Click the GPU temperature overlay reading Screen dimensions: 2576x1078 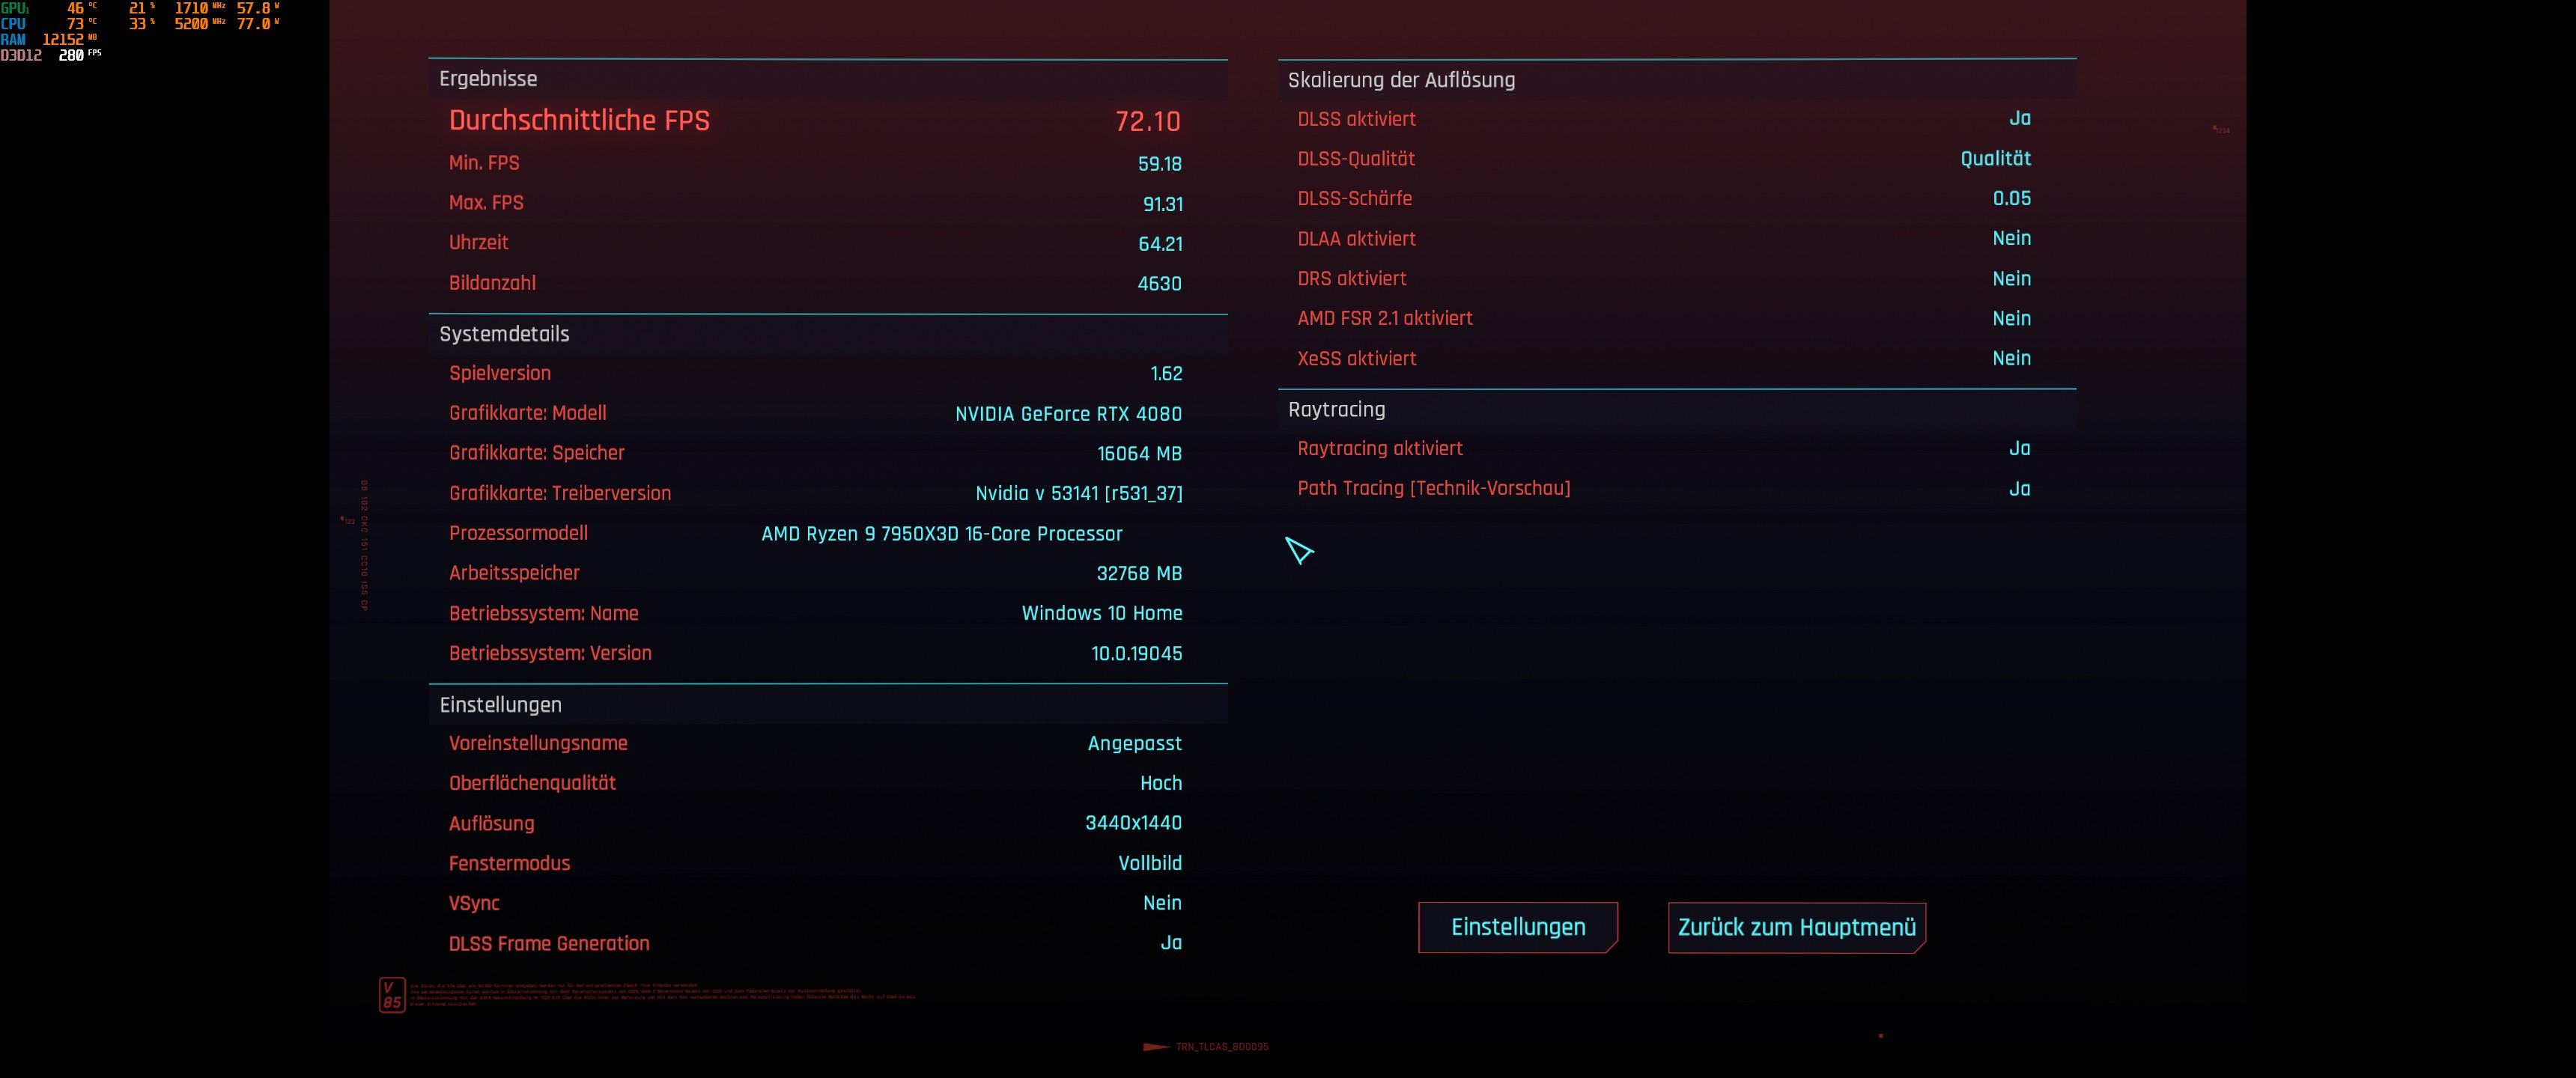(81, 8)
